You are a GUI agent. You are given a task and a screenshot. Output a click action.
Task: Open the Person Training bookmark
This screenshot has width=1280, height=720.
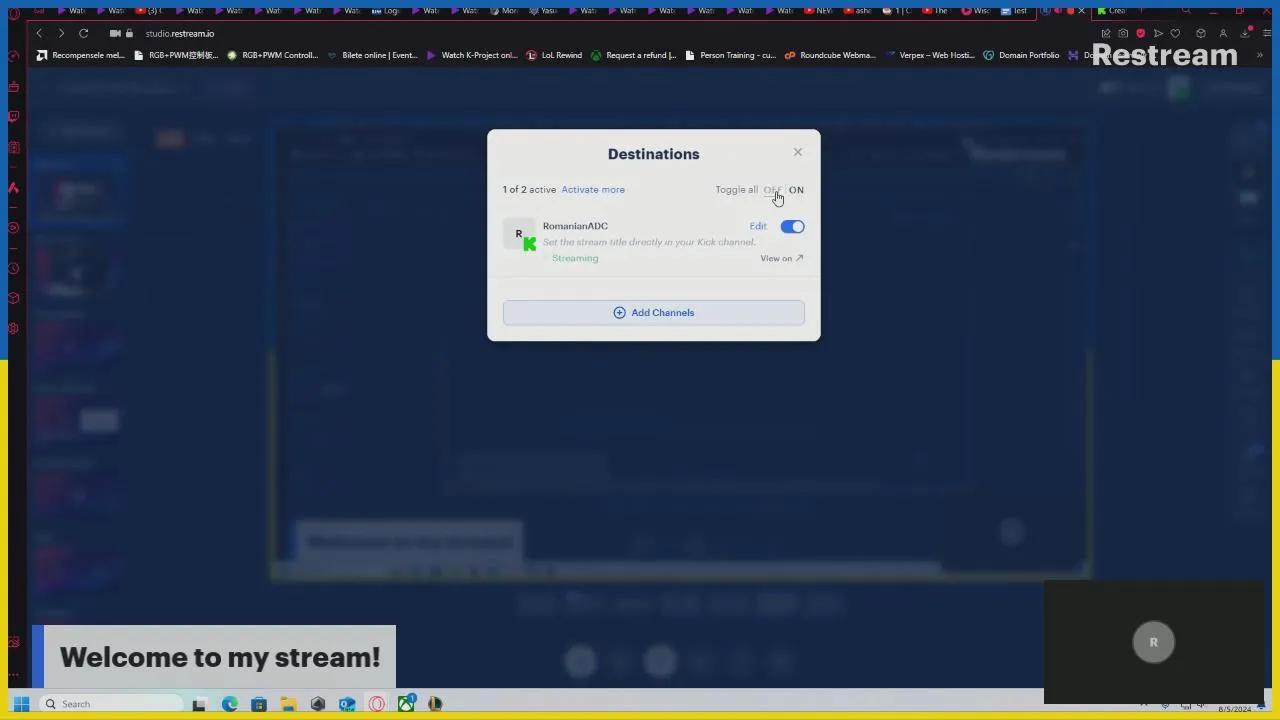pos(730,56)
